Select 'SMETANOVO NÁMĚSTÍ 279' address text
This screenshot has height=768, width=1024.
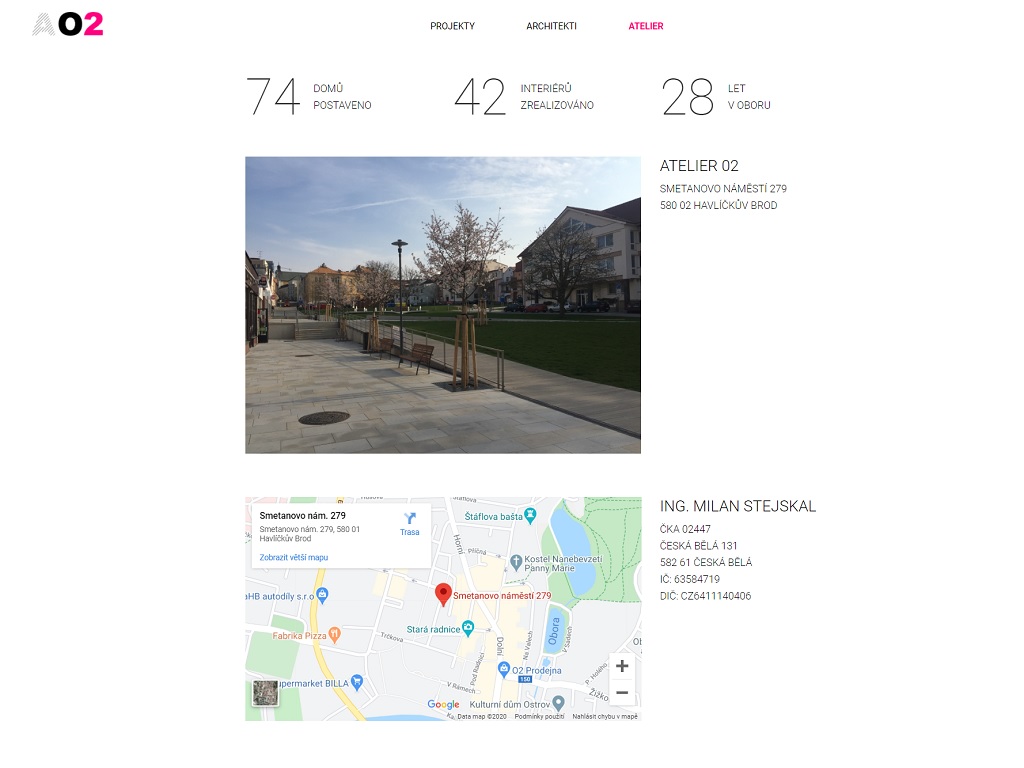[x=723, y=189]
